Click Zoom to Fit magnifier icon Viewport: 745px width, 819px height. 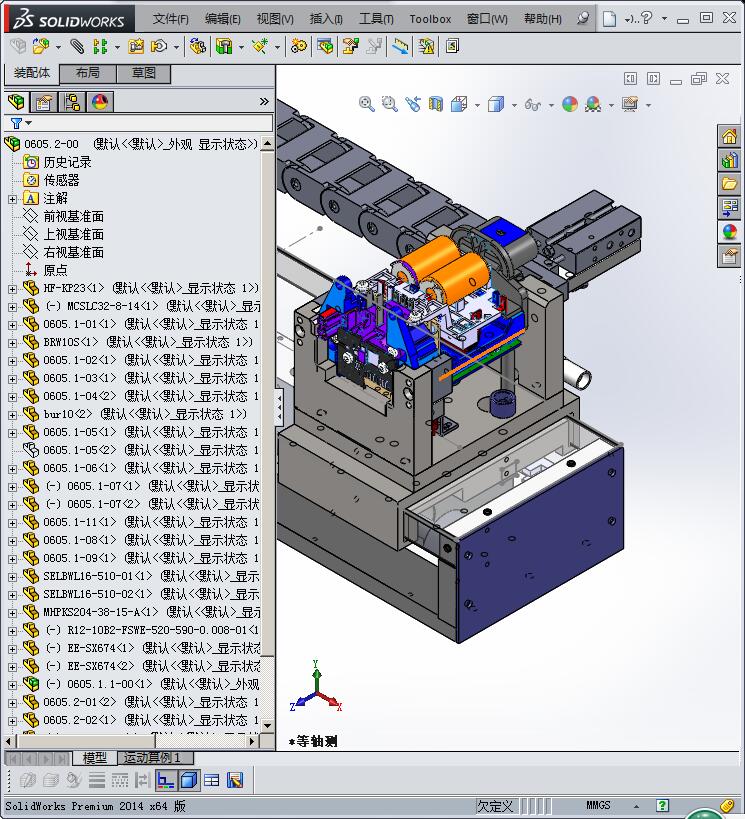pos(367,104)
